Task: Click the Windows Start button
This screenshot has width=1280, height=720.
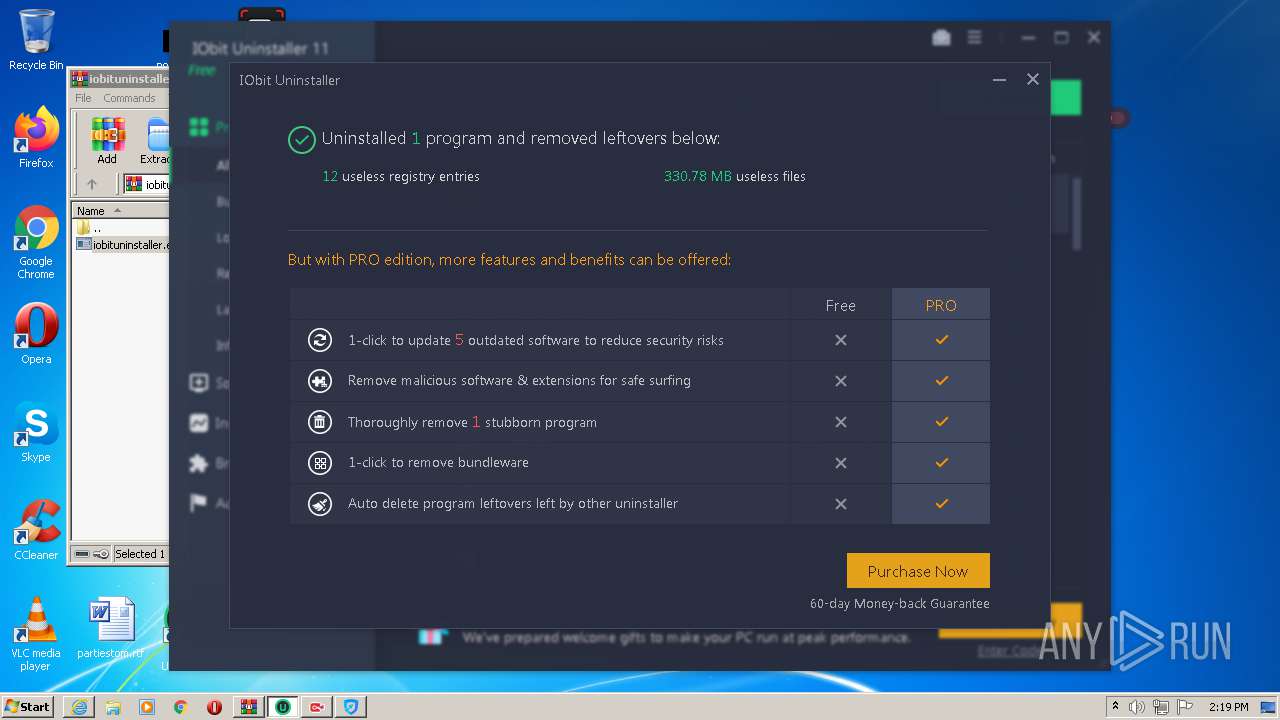Action: pos(28,706)
